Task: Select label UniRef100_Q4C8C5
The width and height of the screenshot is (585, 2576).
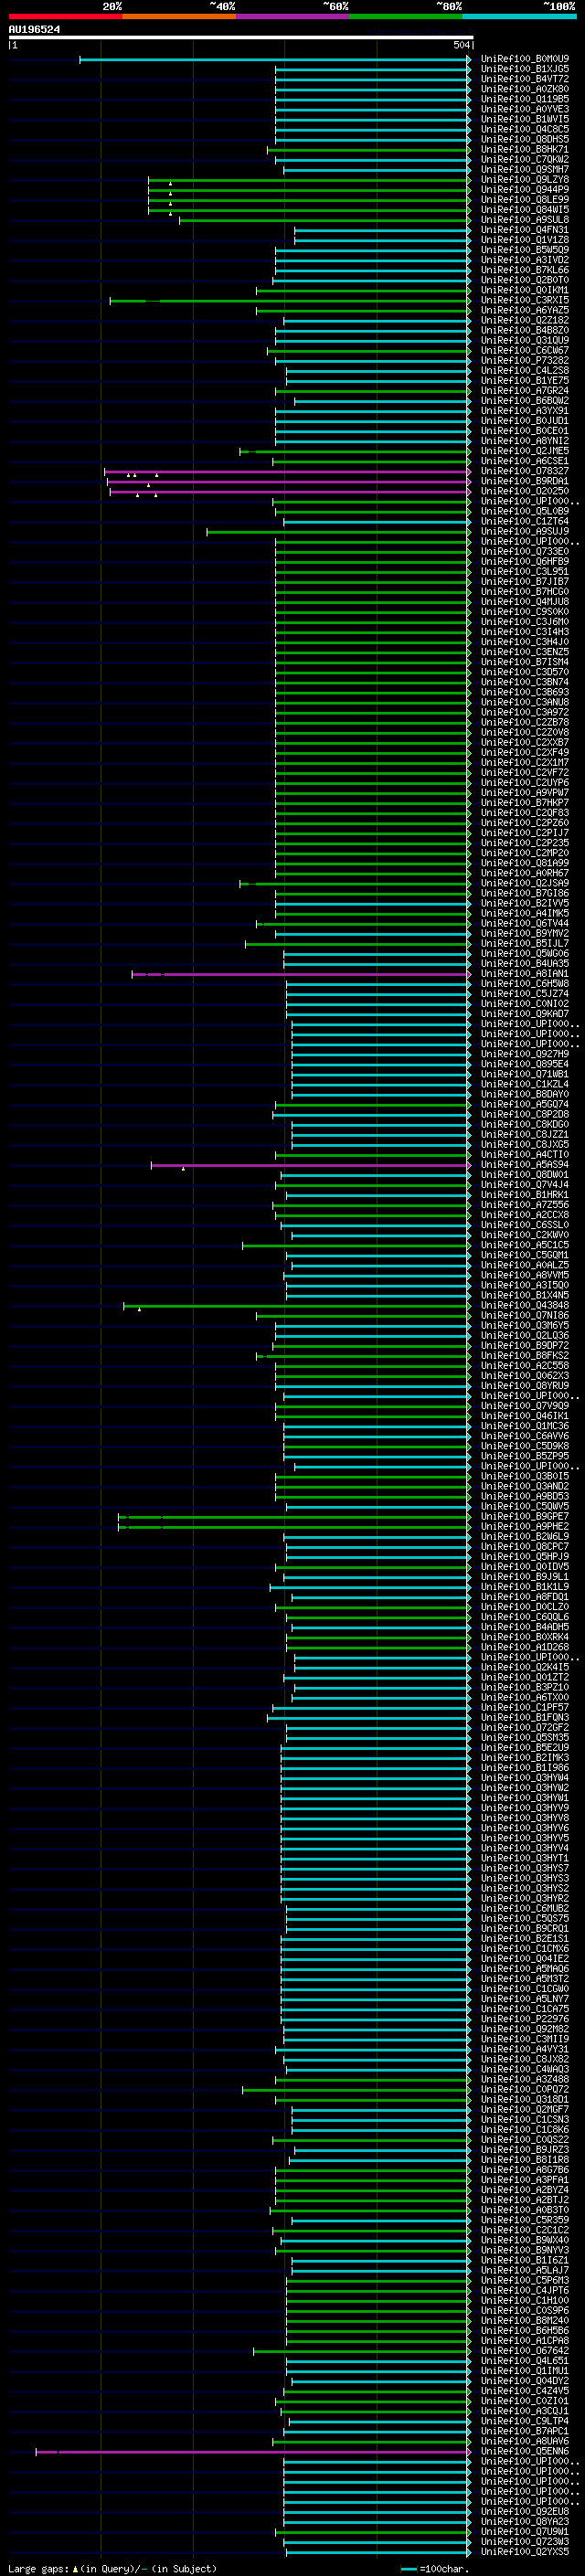Action: [x=525, y=129]
